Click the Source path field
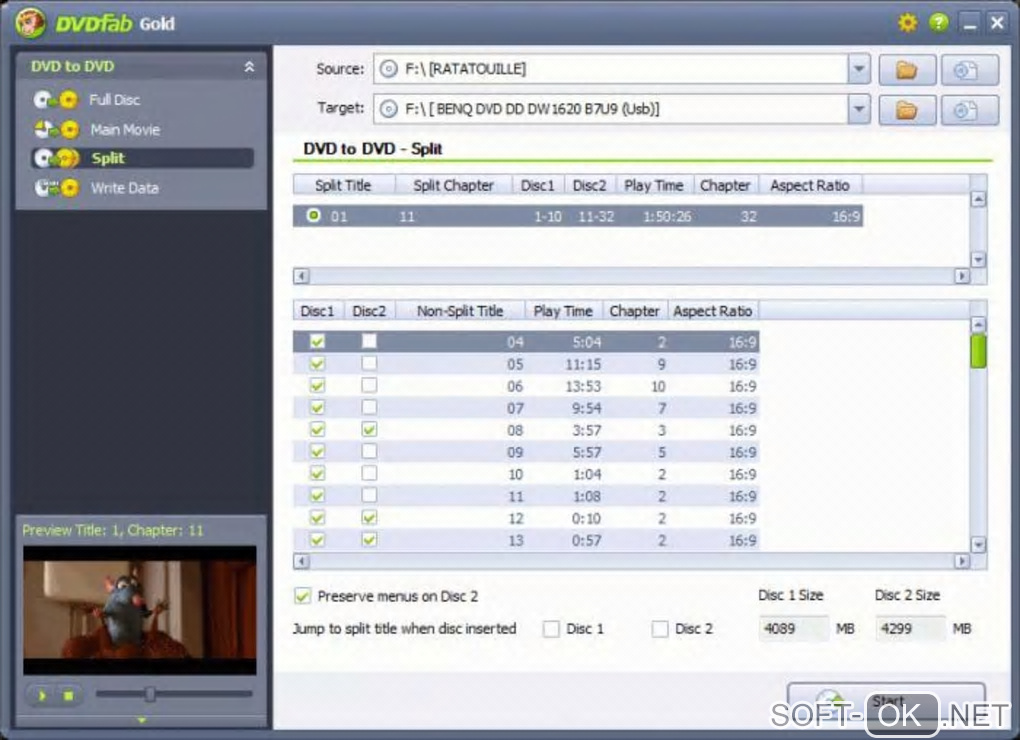 click(x=610, y=69)
